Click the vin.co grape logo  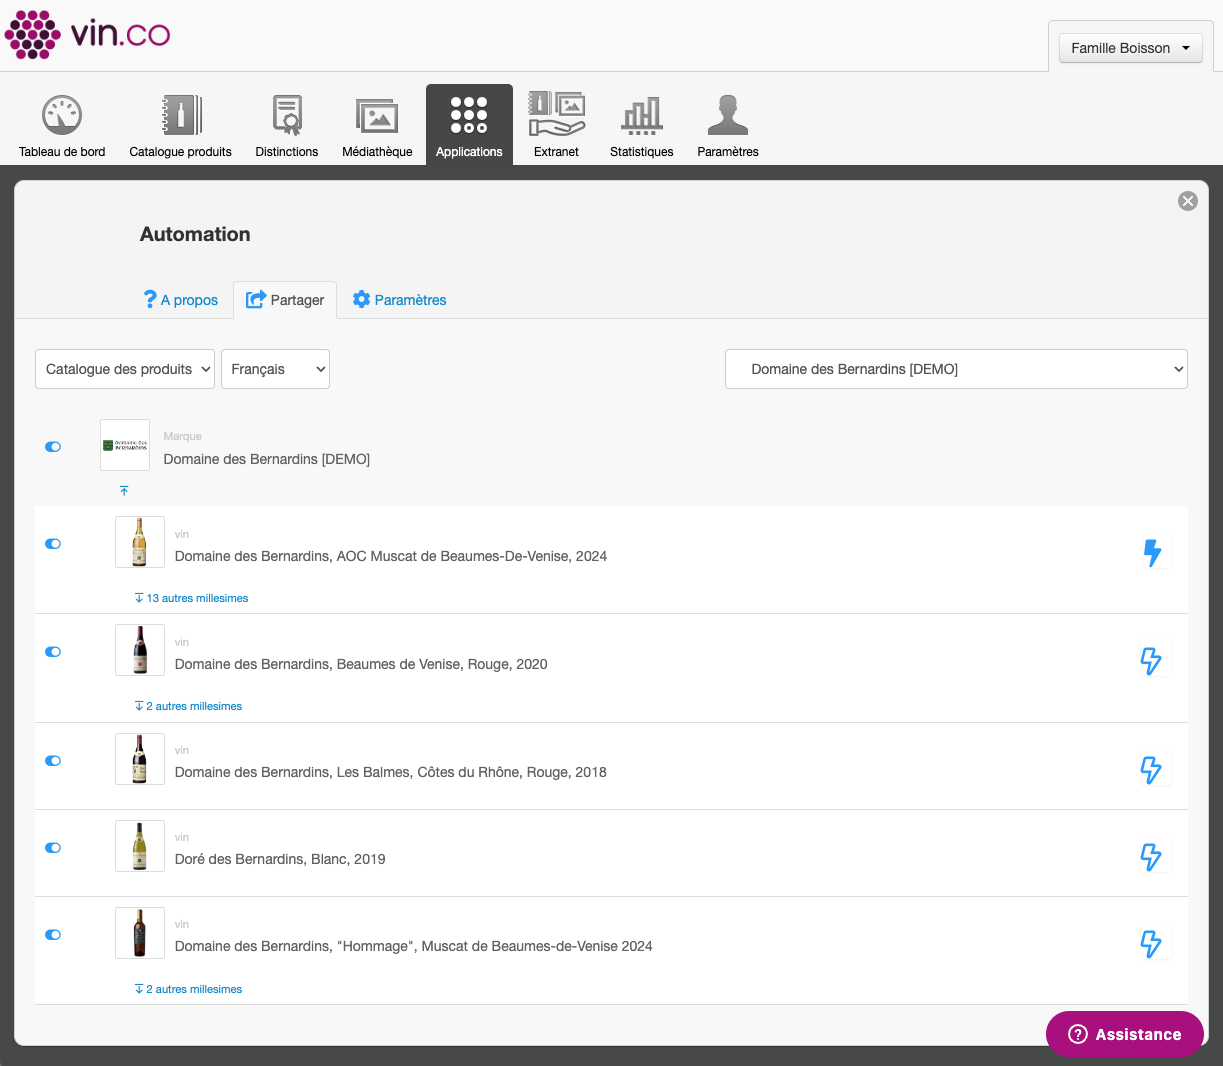pyautogui.click(x=87, y=35)
